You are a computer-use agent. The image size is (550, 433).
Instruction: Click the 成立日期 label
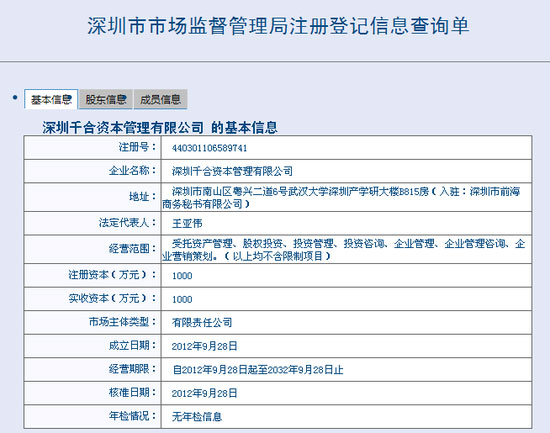132,345
